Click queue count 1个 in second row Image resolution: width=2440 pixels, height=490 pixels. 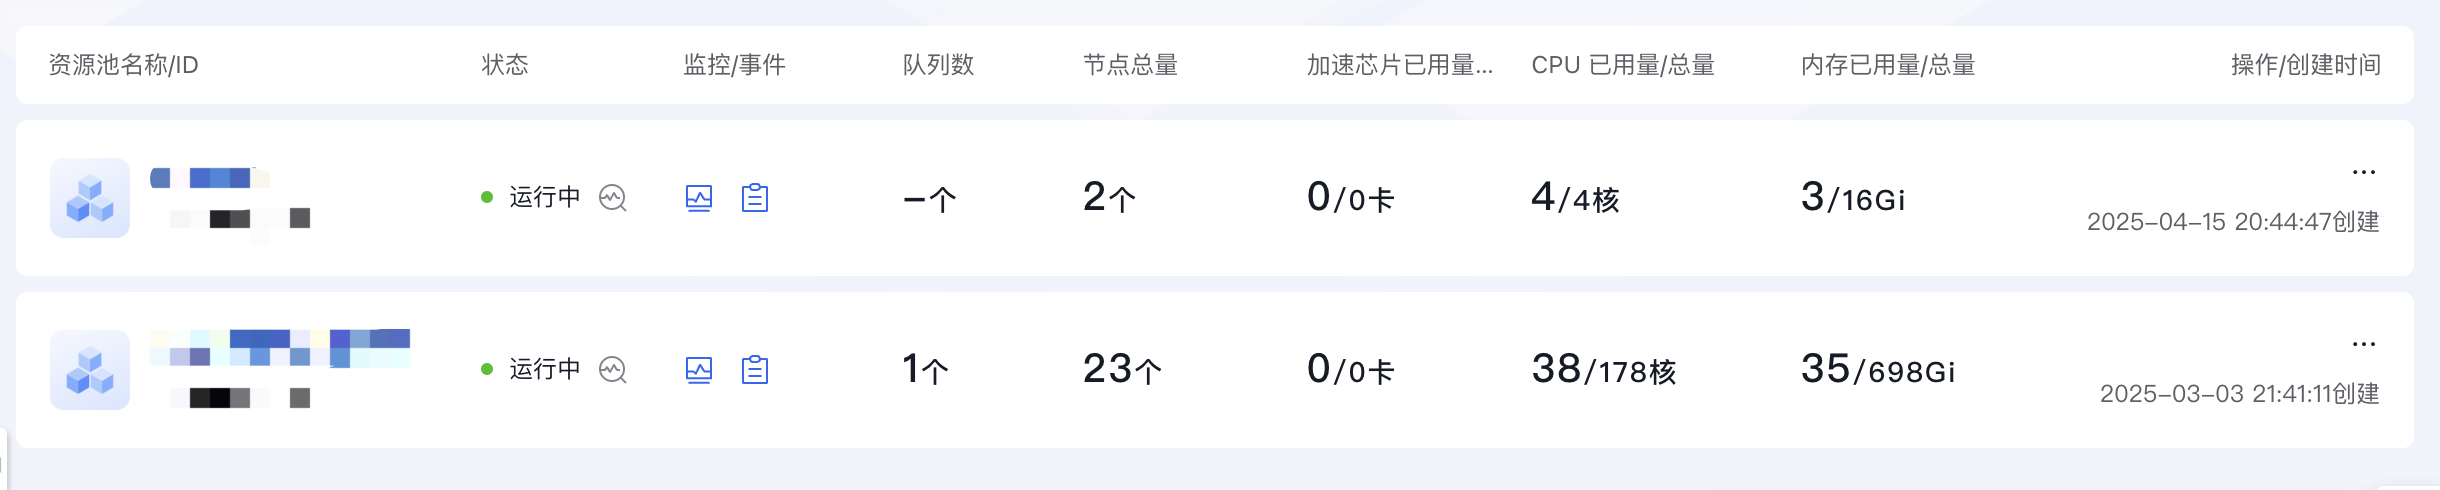click(x=925, y=369)
